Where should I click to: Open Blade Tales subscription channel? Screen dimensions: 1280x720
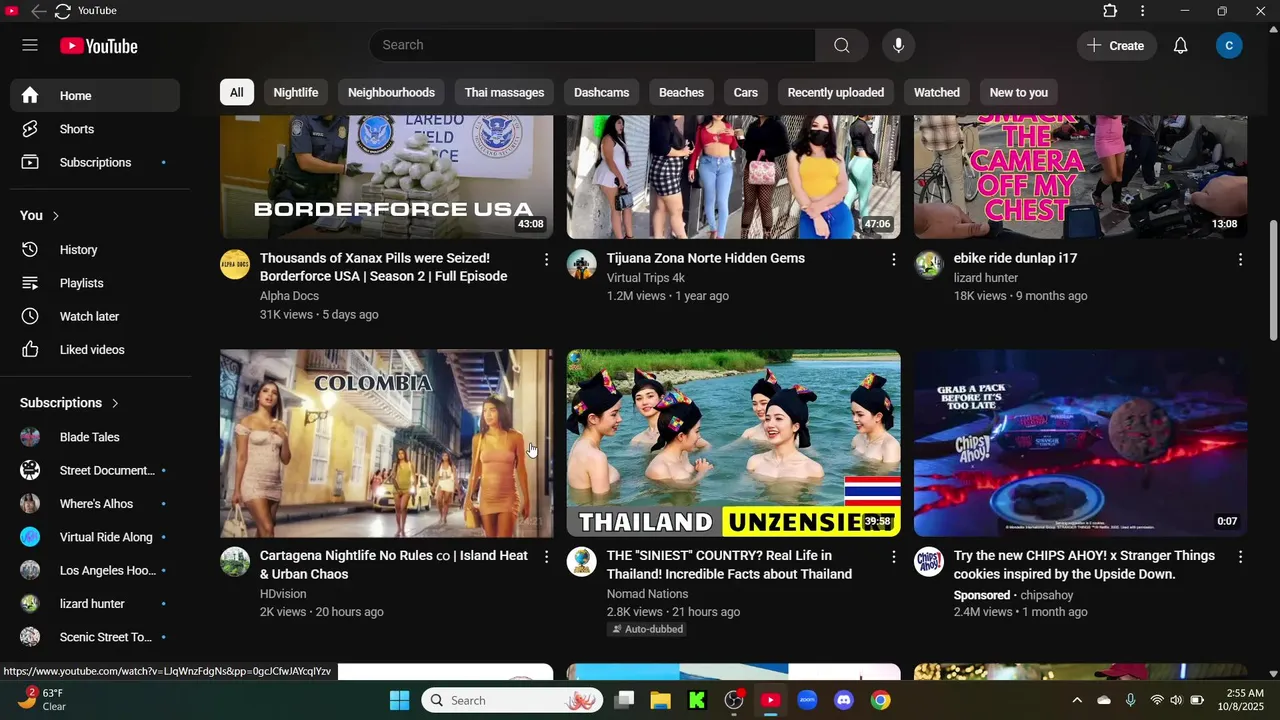point(95,437)
